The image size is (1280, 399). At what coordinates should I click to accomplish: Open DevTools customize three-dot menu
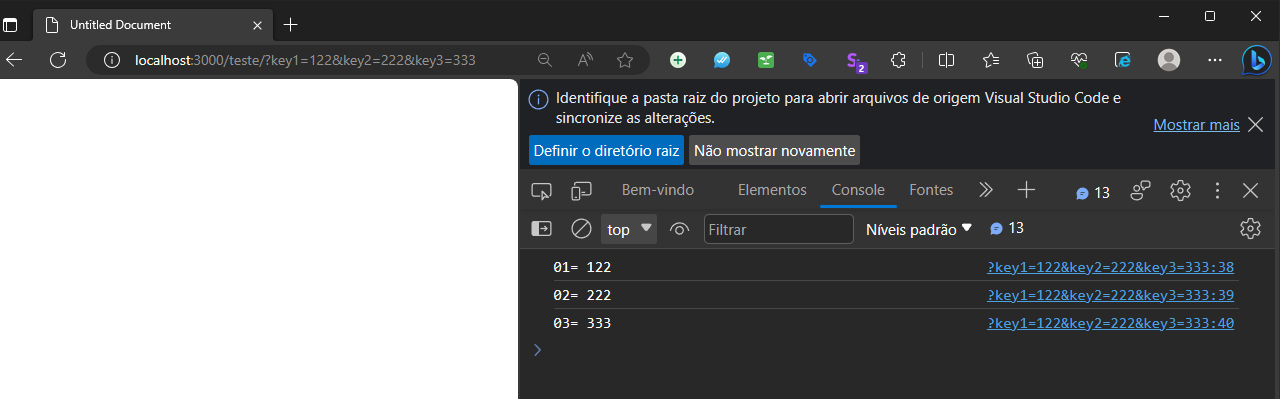(x=1217, y=190)
